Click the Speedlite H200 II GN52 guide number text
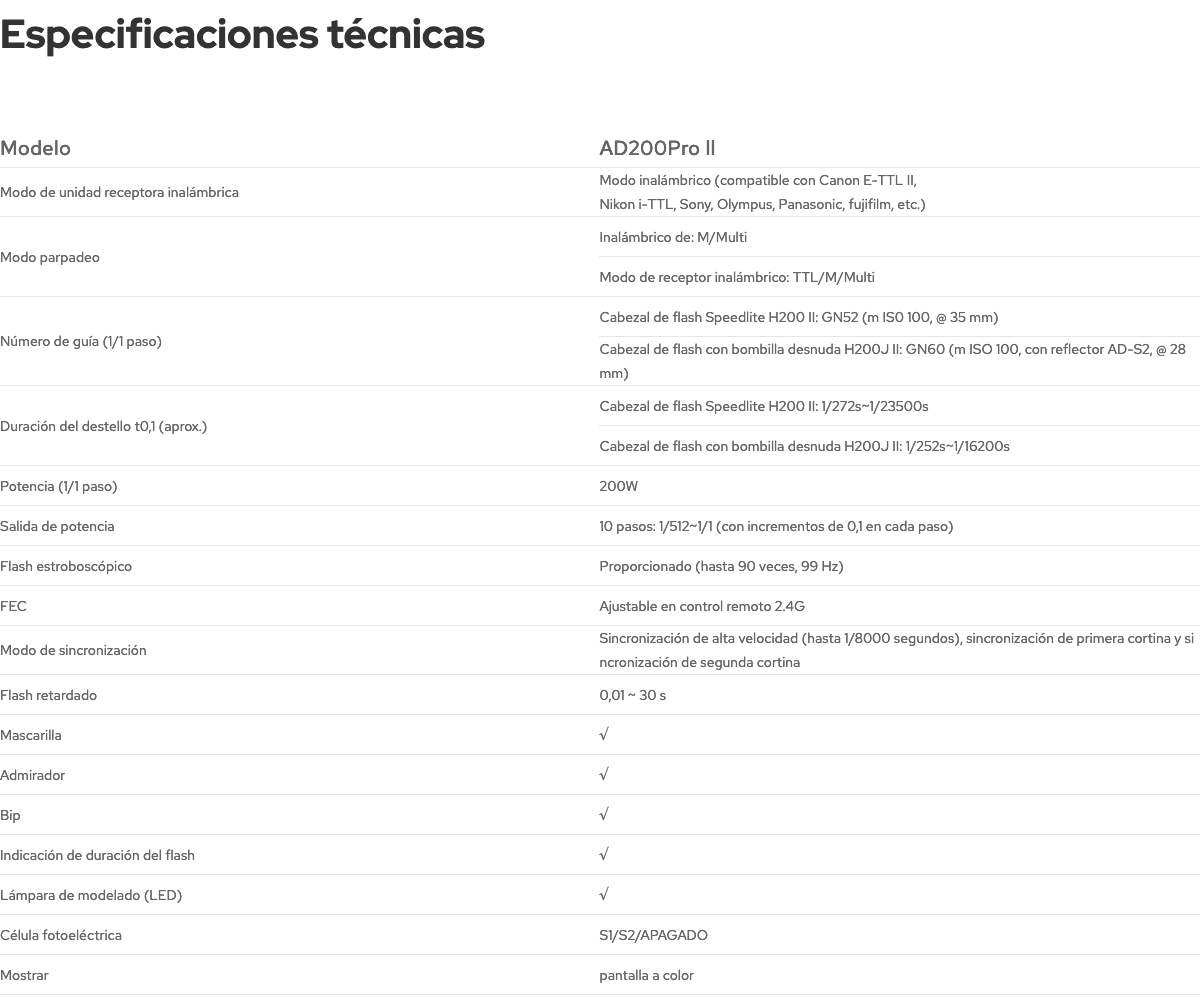This screenshot has height=997, width=1200. coord(798,317)
